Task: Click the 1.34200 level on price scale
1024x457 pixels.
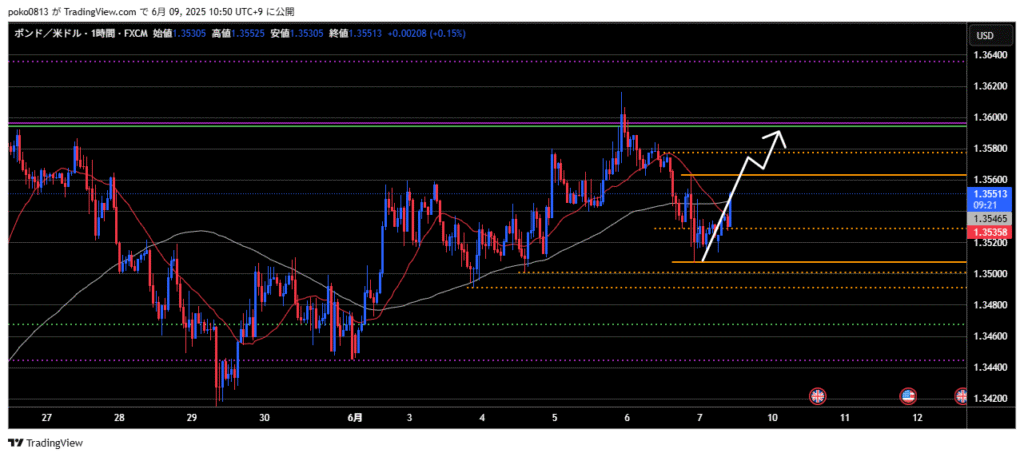Action: 989,399
